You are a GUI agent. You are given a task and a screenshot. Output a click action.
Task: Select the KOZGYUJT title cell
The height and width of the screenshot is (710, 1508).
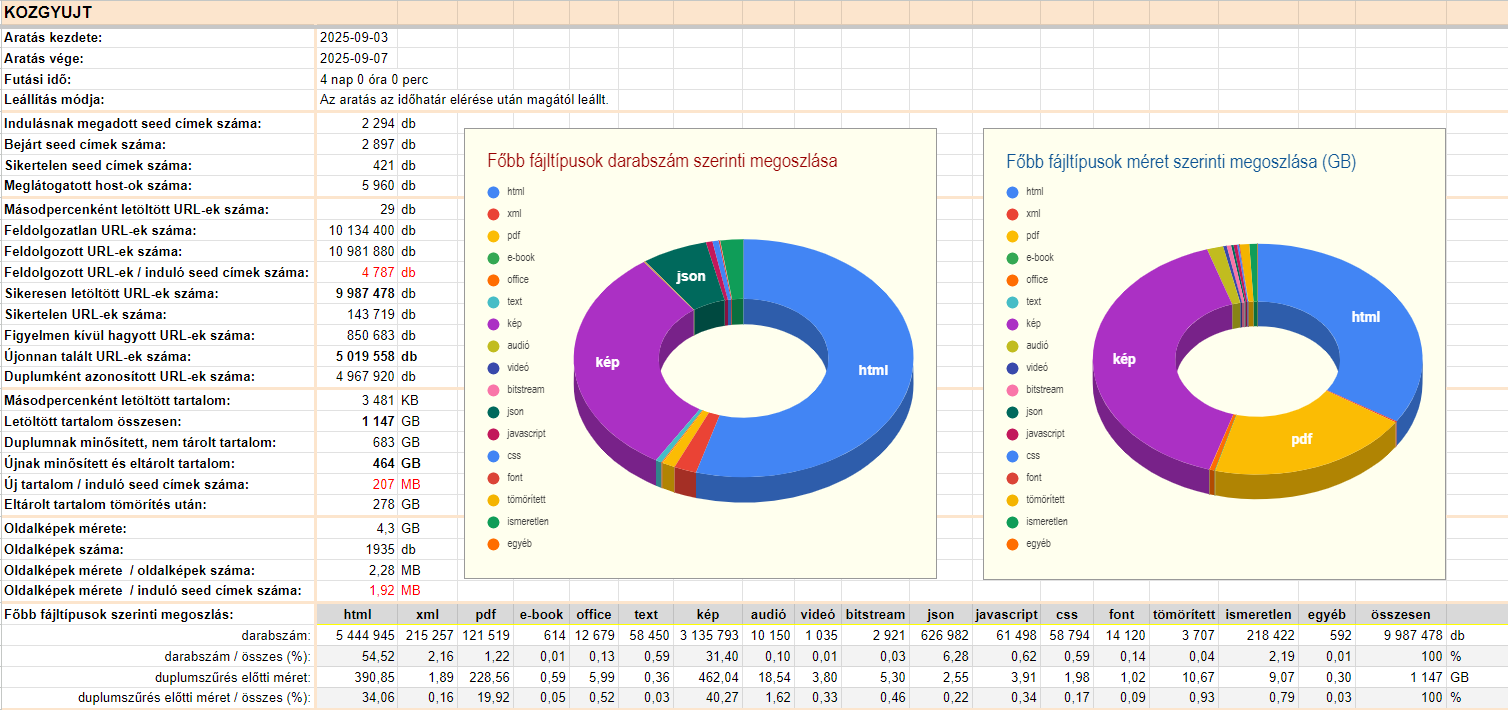pyautogui.click(x=48, y=12)
